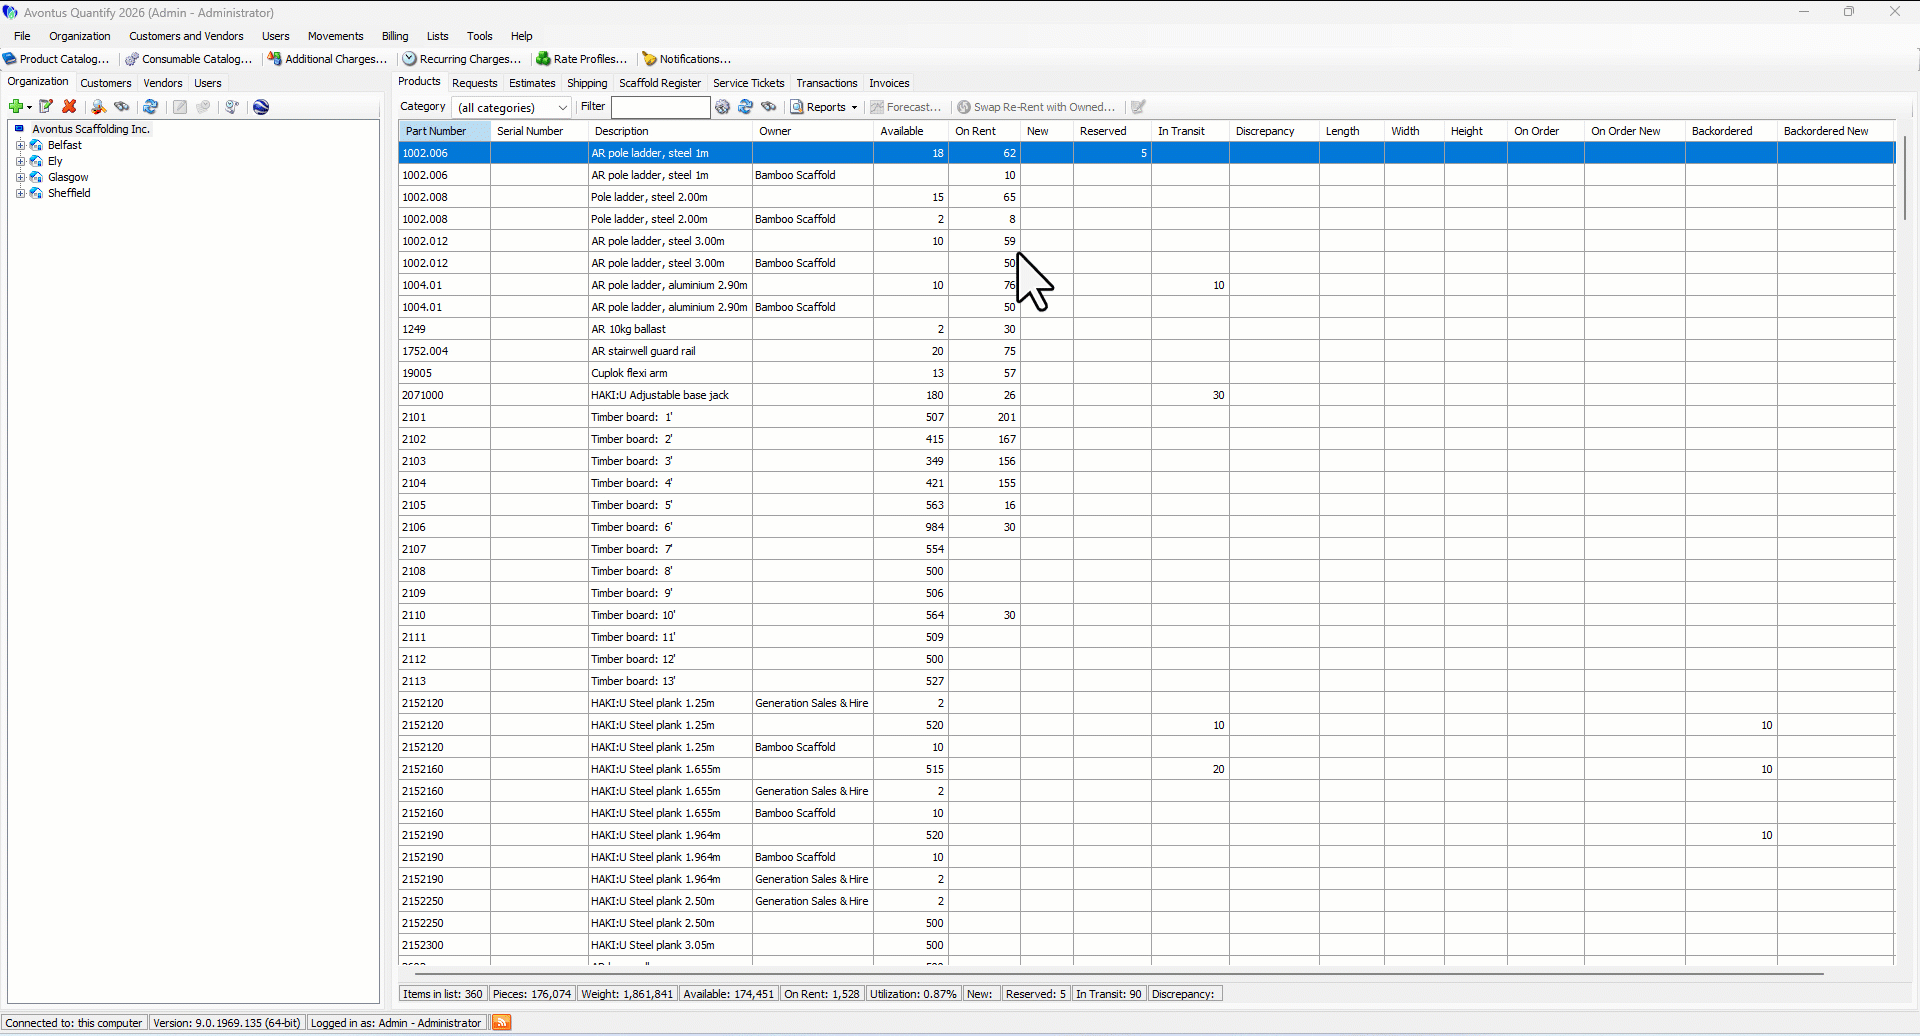Switch to the Transactions tab
The image size is (1920, 1036).
point(827,83)
